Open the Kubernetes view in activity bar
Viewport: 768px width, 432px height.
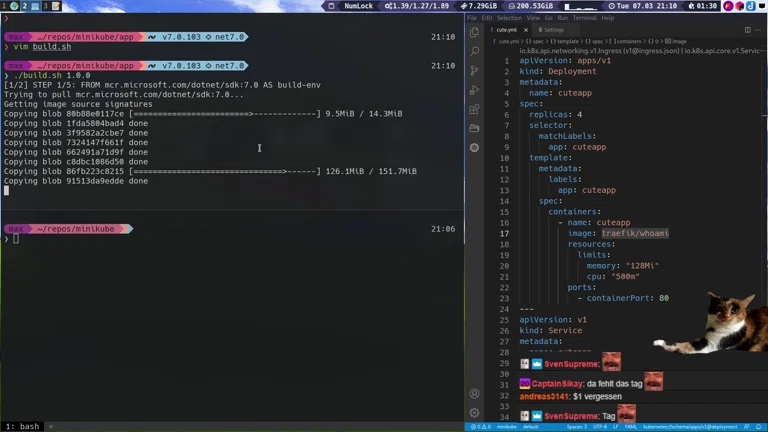[474, 147]
